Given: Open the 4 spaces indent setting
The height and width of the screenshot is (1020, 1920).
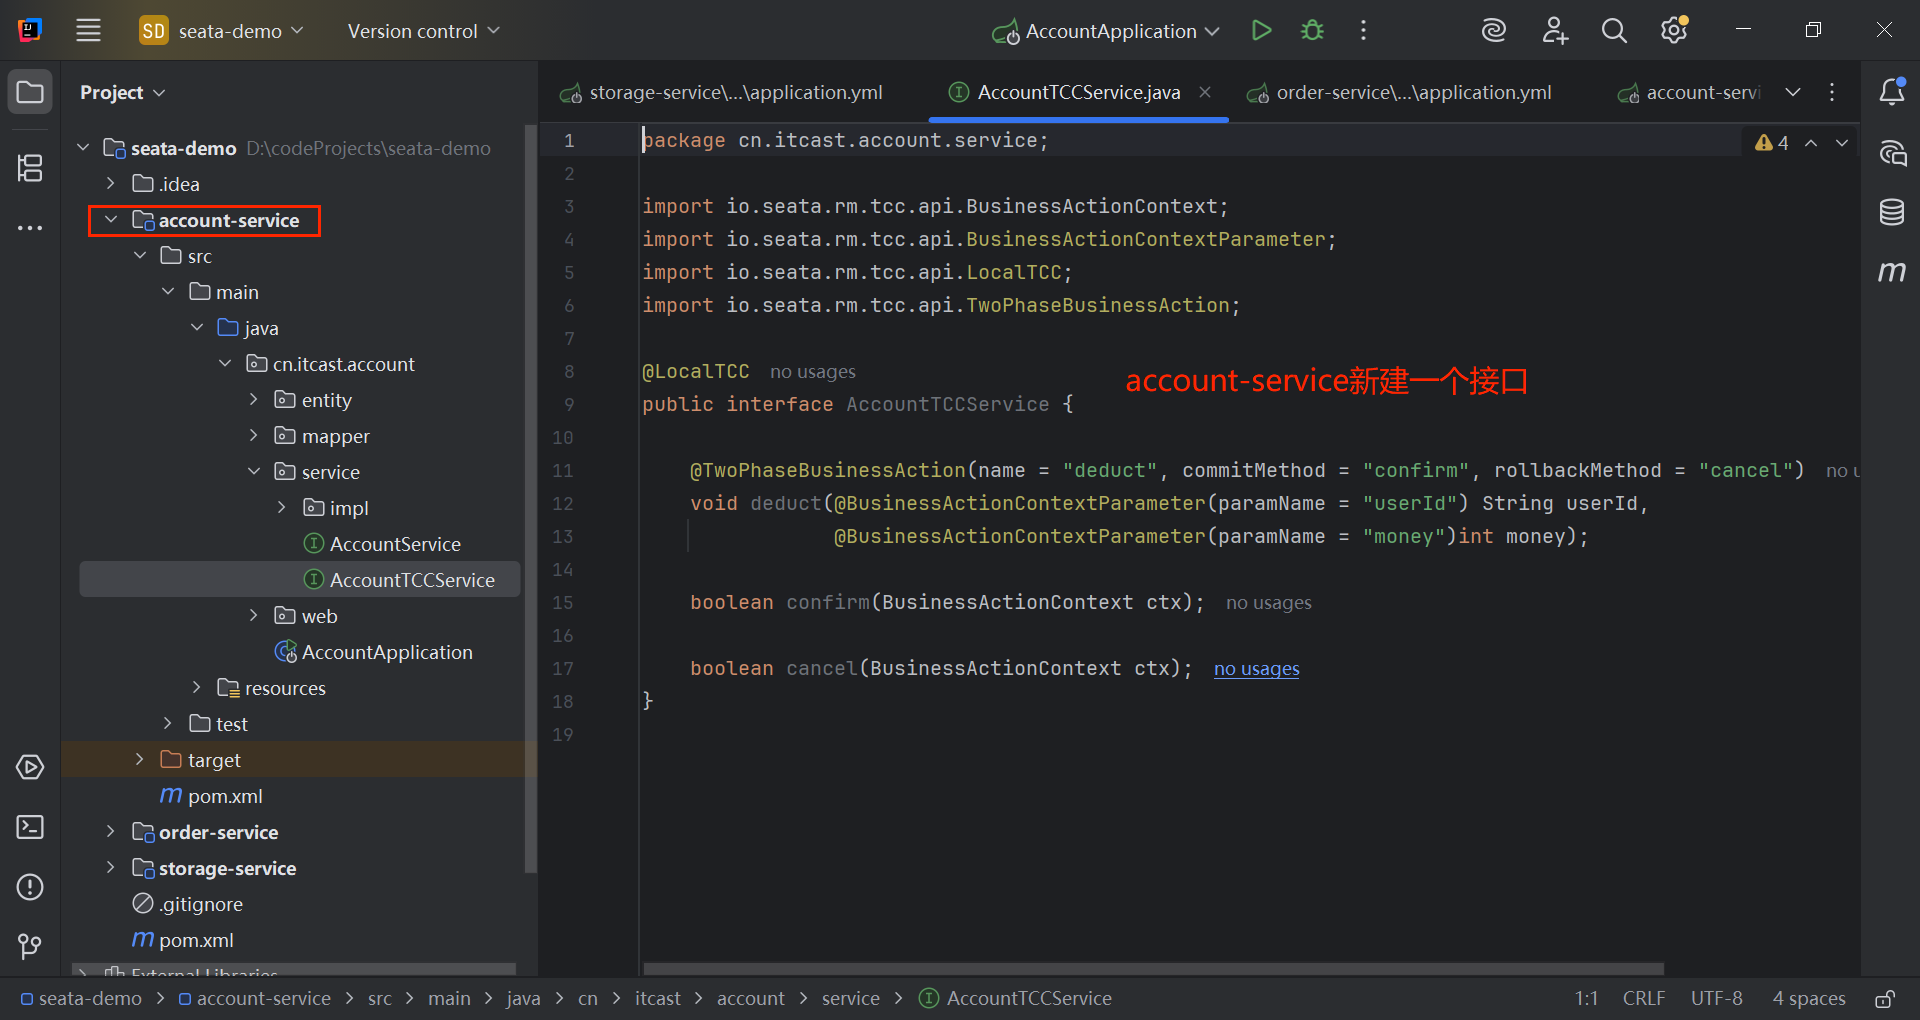Looking at the screenshot, I should [1809, 999].
